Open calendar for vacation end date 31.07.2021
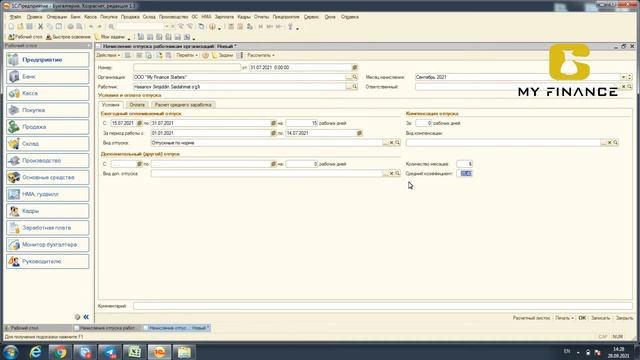 tap(273, 123)
